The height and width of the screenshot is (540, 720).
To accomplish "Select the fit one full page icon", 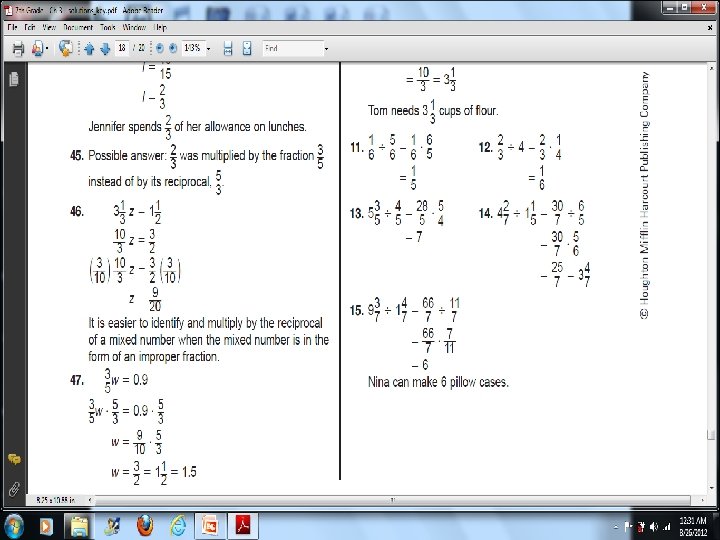I will (x=247, y=48).
